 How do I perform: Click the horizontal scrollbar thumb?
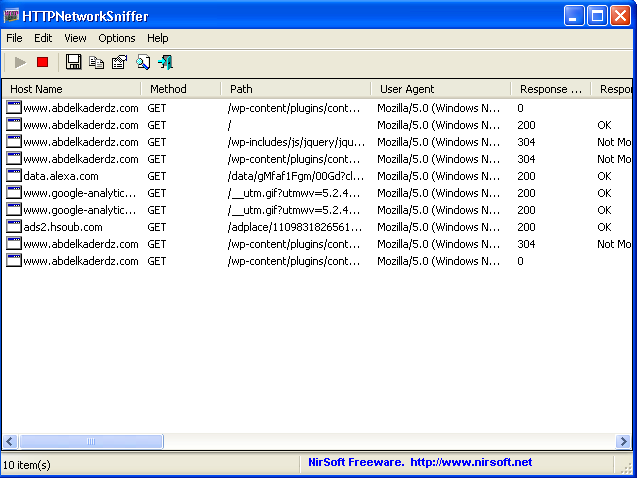tap(91, 441)
